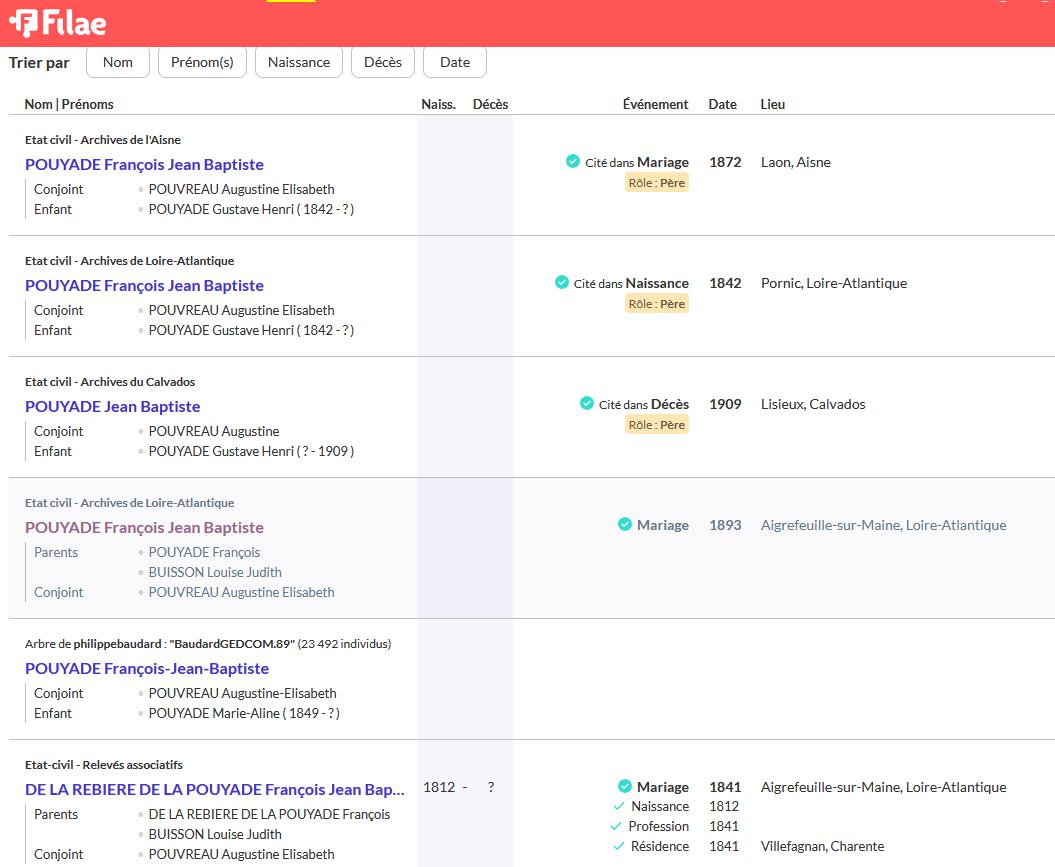
Task: Click the "Naiss." column header
Action: 439,104
